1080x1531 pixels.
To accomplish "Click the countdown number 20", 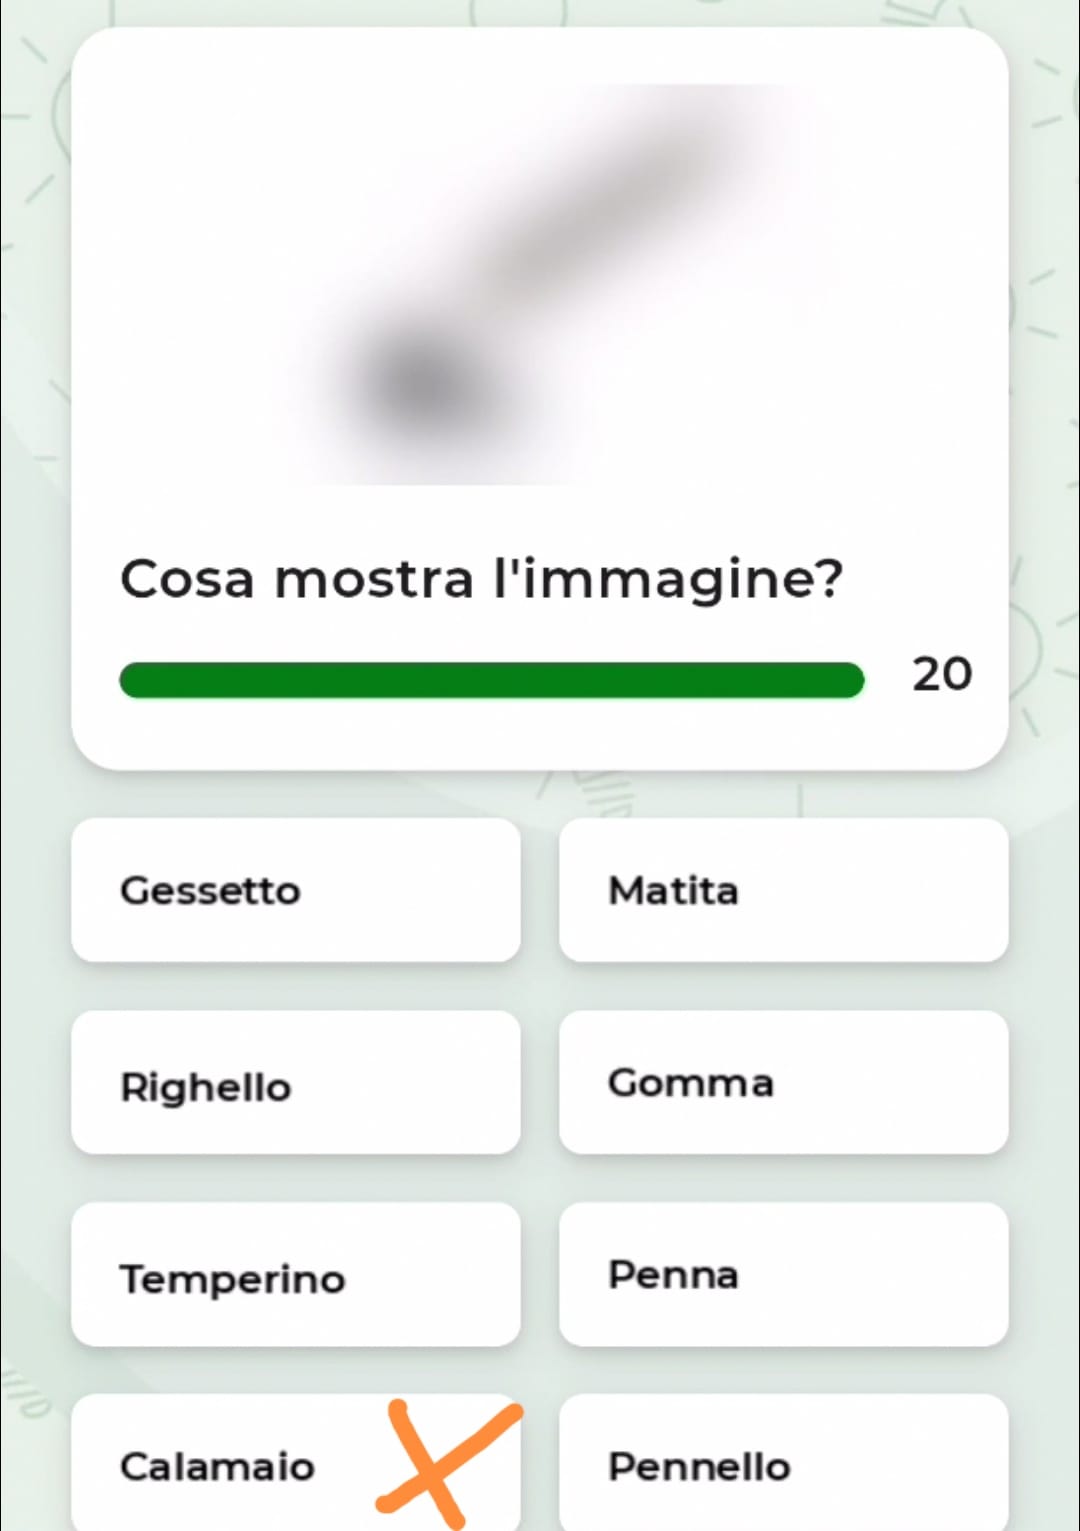I will 942,675.
